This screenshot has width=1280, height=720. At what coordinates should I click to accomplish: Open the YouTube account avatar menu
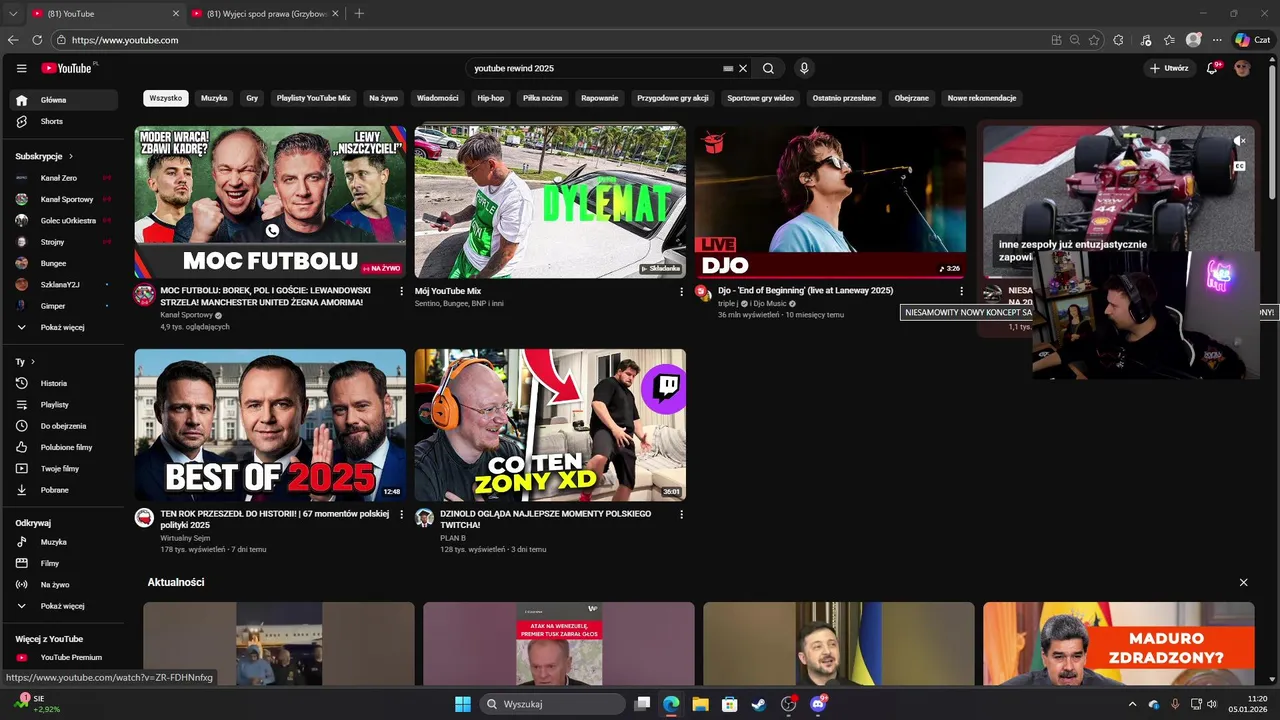pyautogui.click(x=1242, y=68)
